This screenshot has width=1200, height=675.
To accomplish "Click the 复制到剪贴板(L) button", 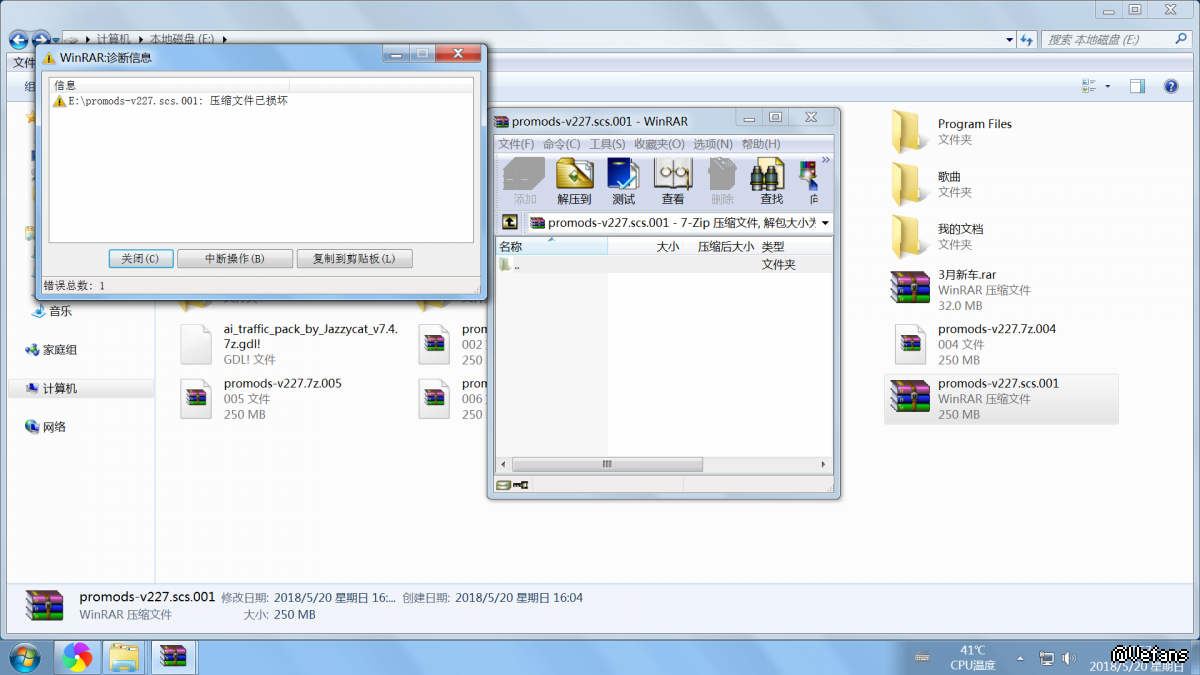I will coord(355,259).
